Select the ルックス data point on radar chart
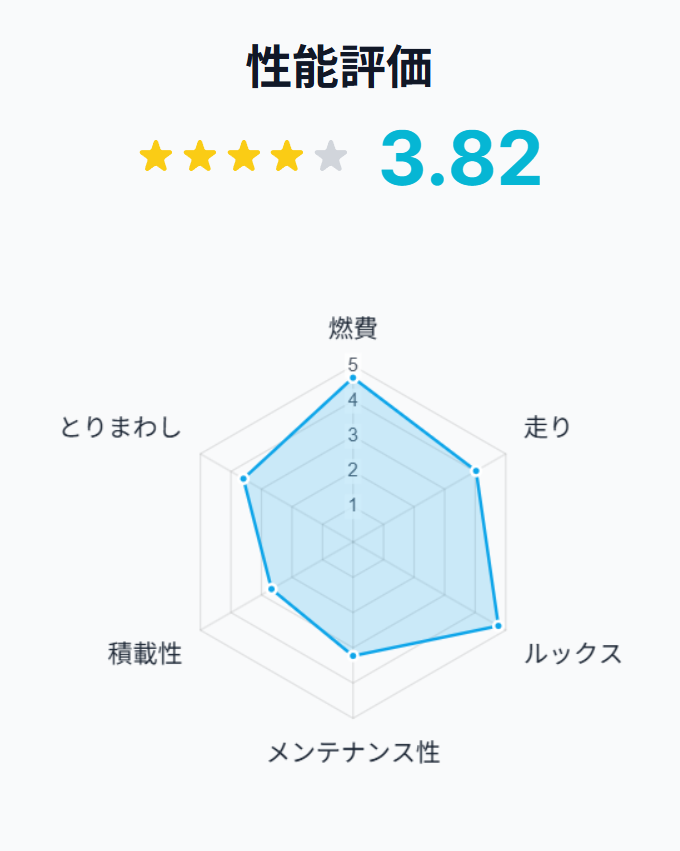 (x=498, y=626)
